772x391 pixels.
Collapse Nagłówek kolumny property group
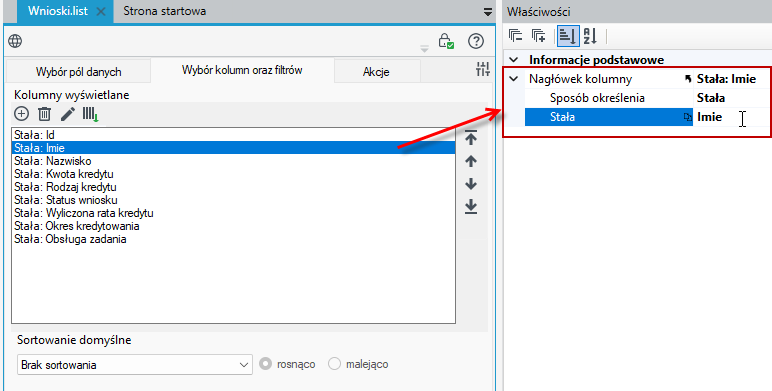(x=514, y=79)
